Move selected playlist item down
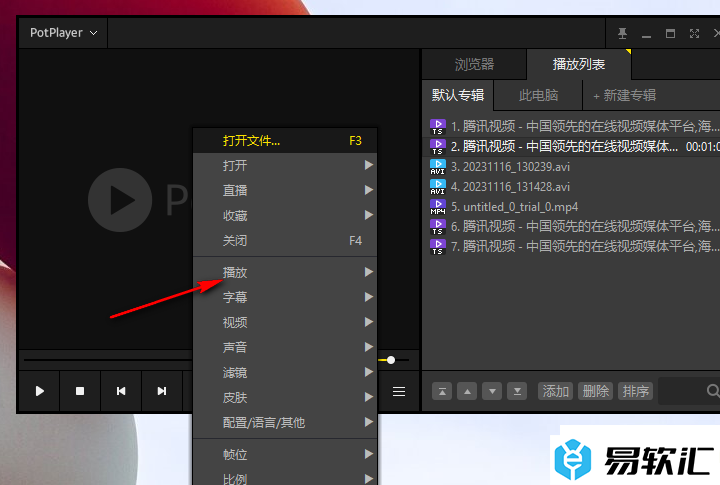This screenshot has height=485, width=720. click(x=492, y=391)
